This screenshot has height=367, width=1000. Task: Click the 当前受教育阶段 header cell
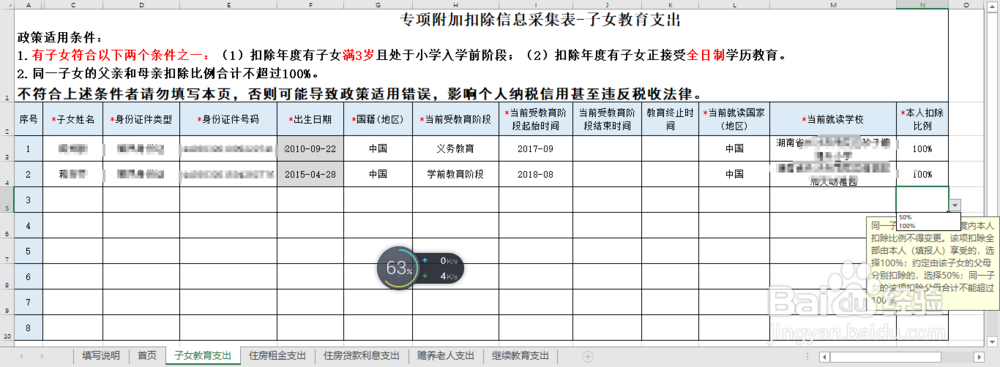point(455,119)
